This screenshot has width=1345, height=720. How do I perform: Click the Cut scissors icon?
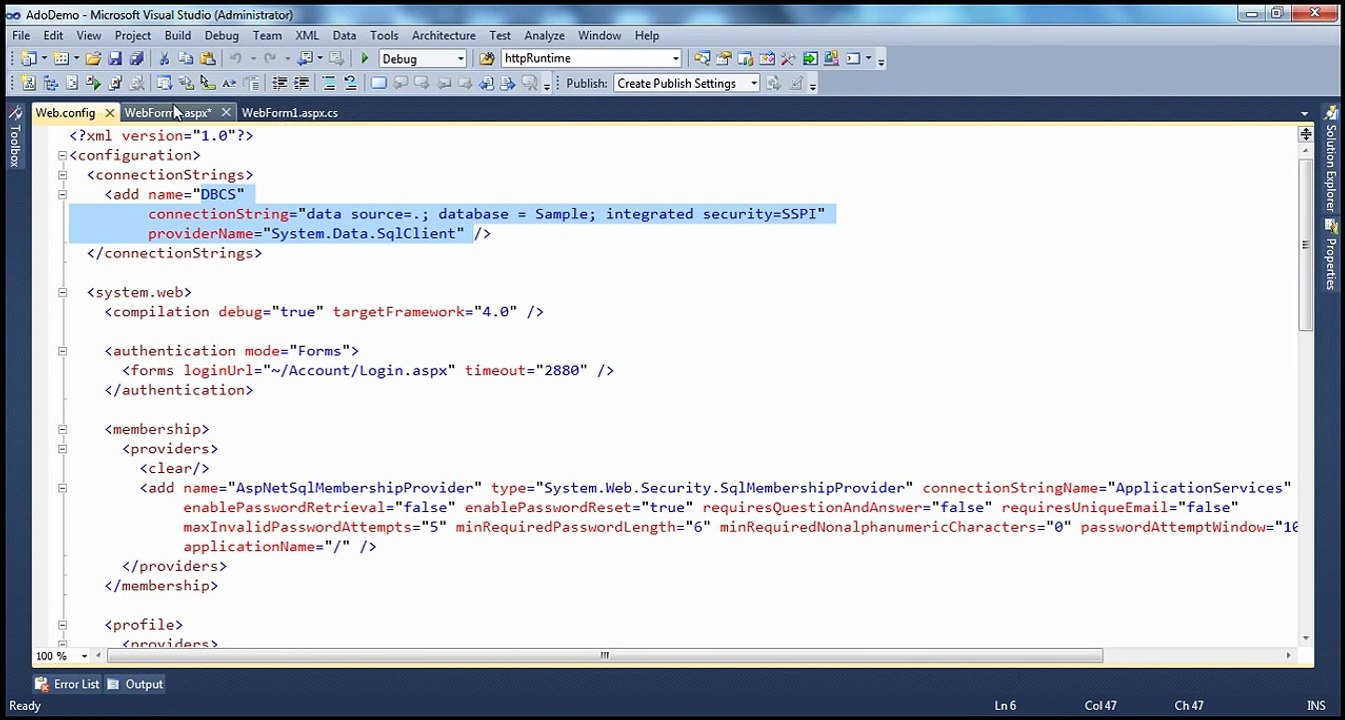[x=164, y=59]
